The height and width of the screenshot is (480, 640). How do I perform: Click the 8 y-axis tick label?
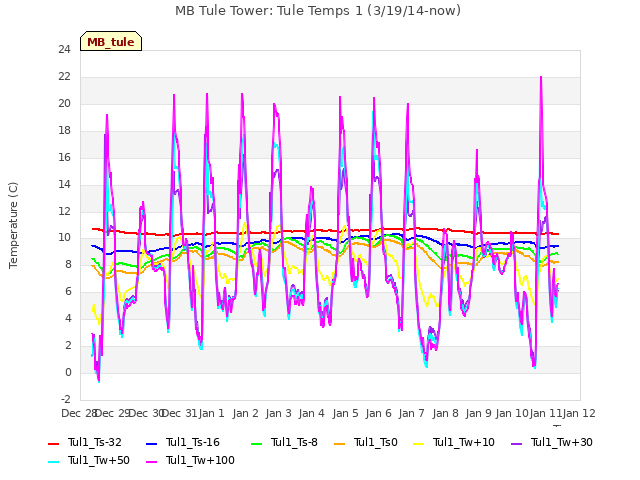click(x=68, y=264)
